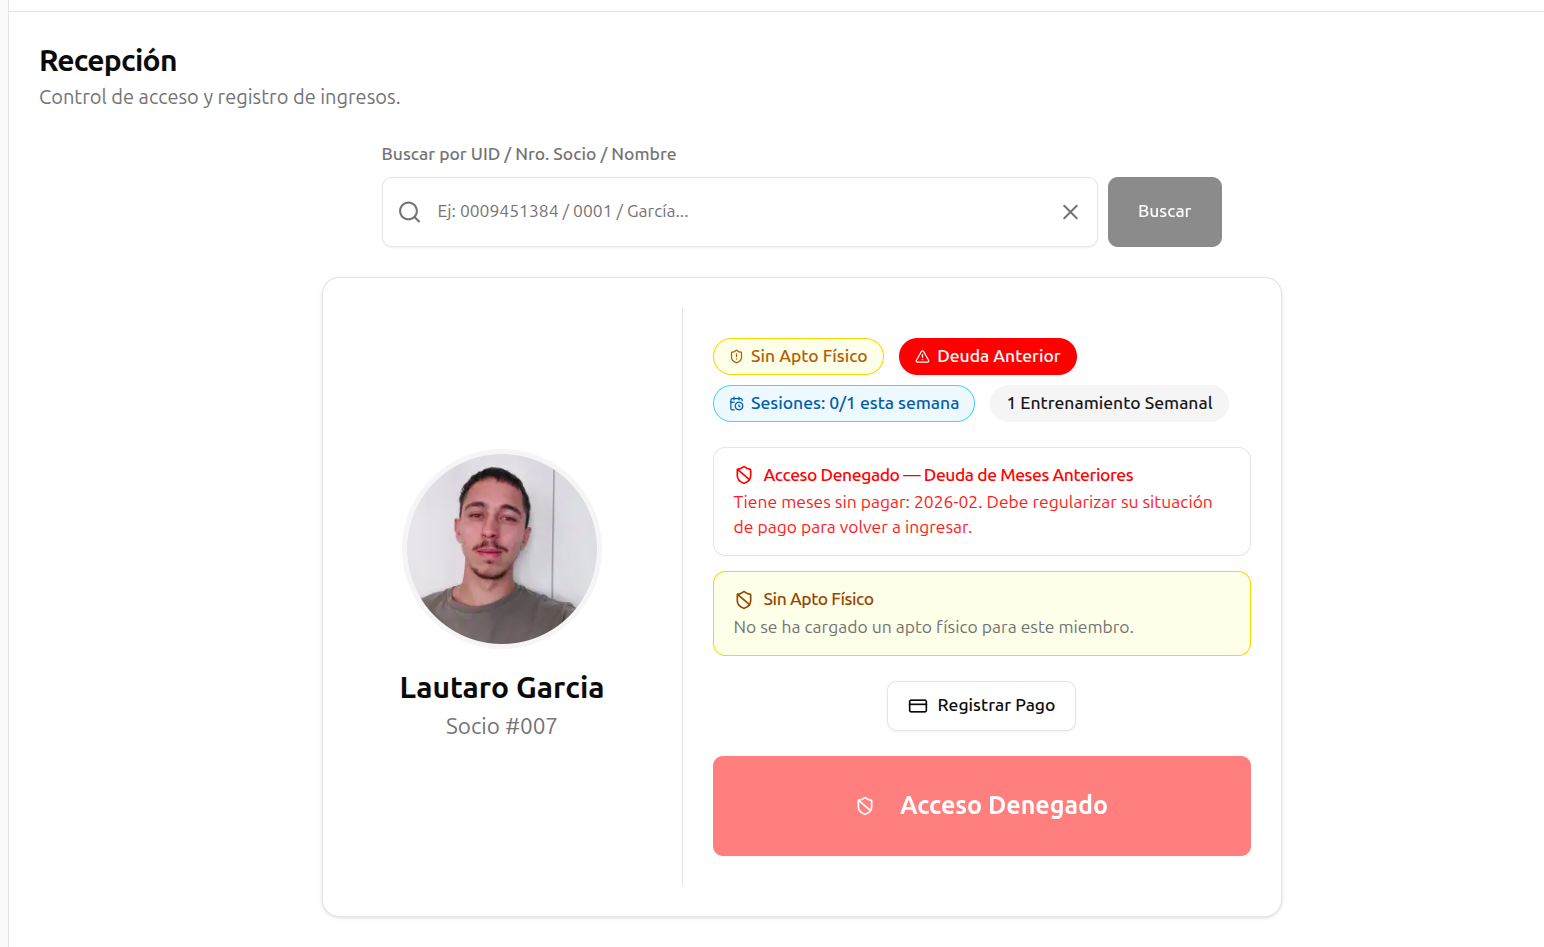The image size is (1544, 947).
Task: Click the 1 Entrenamiento Semanal badge
Action: (x=1109, y=404)
